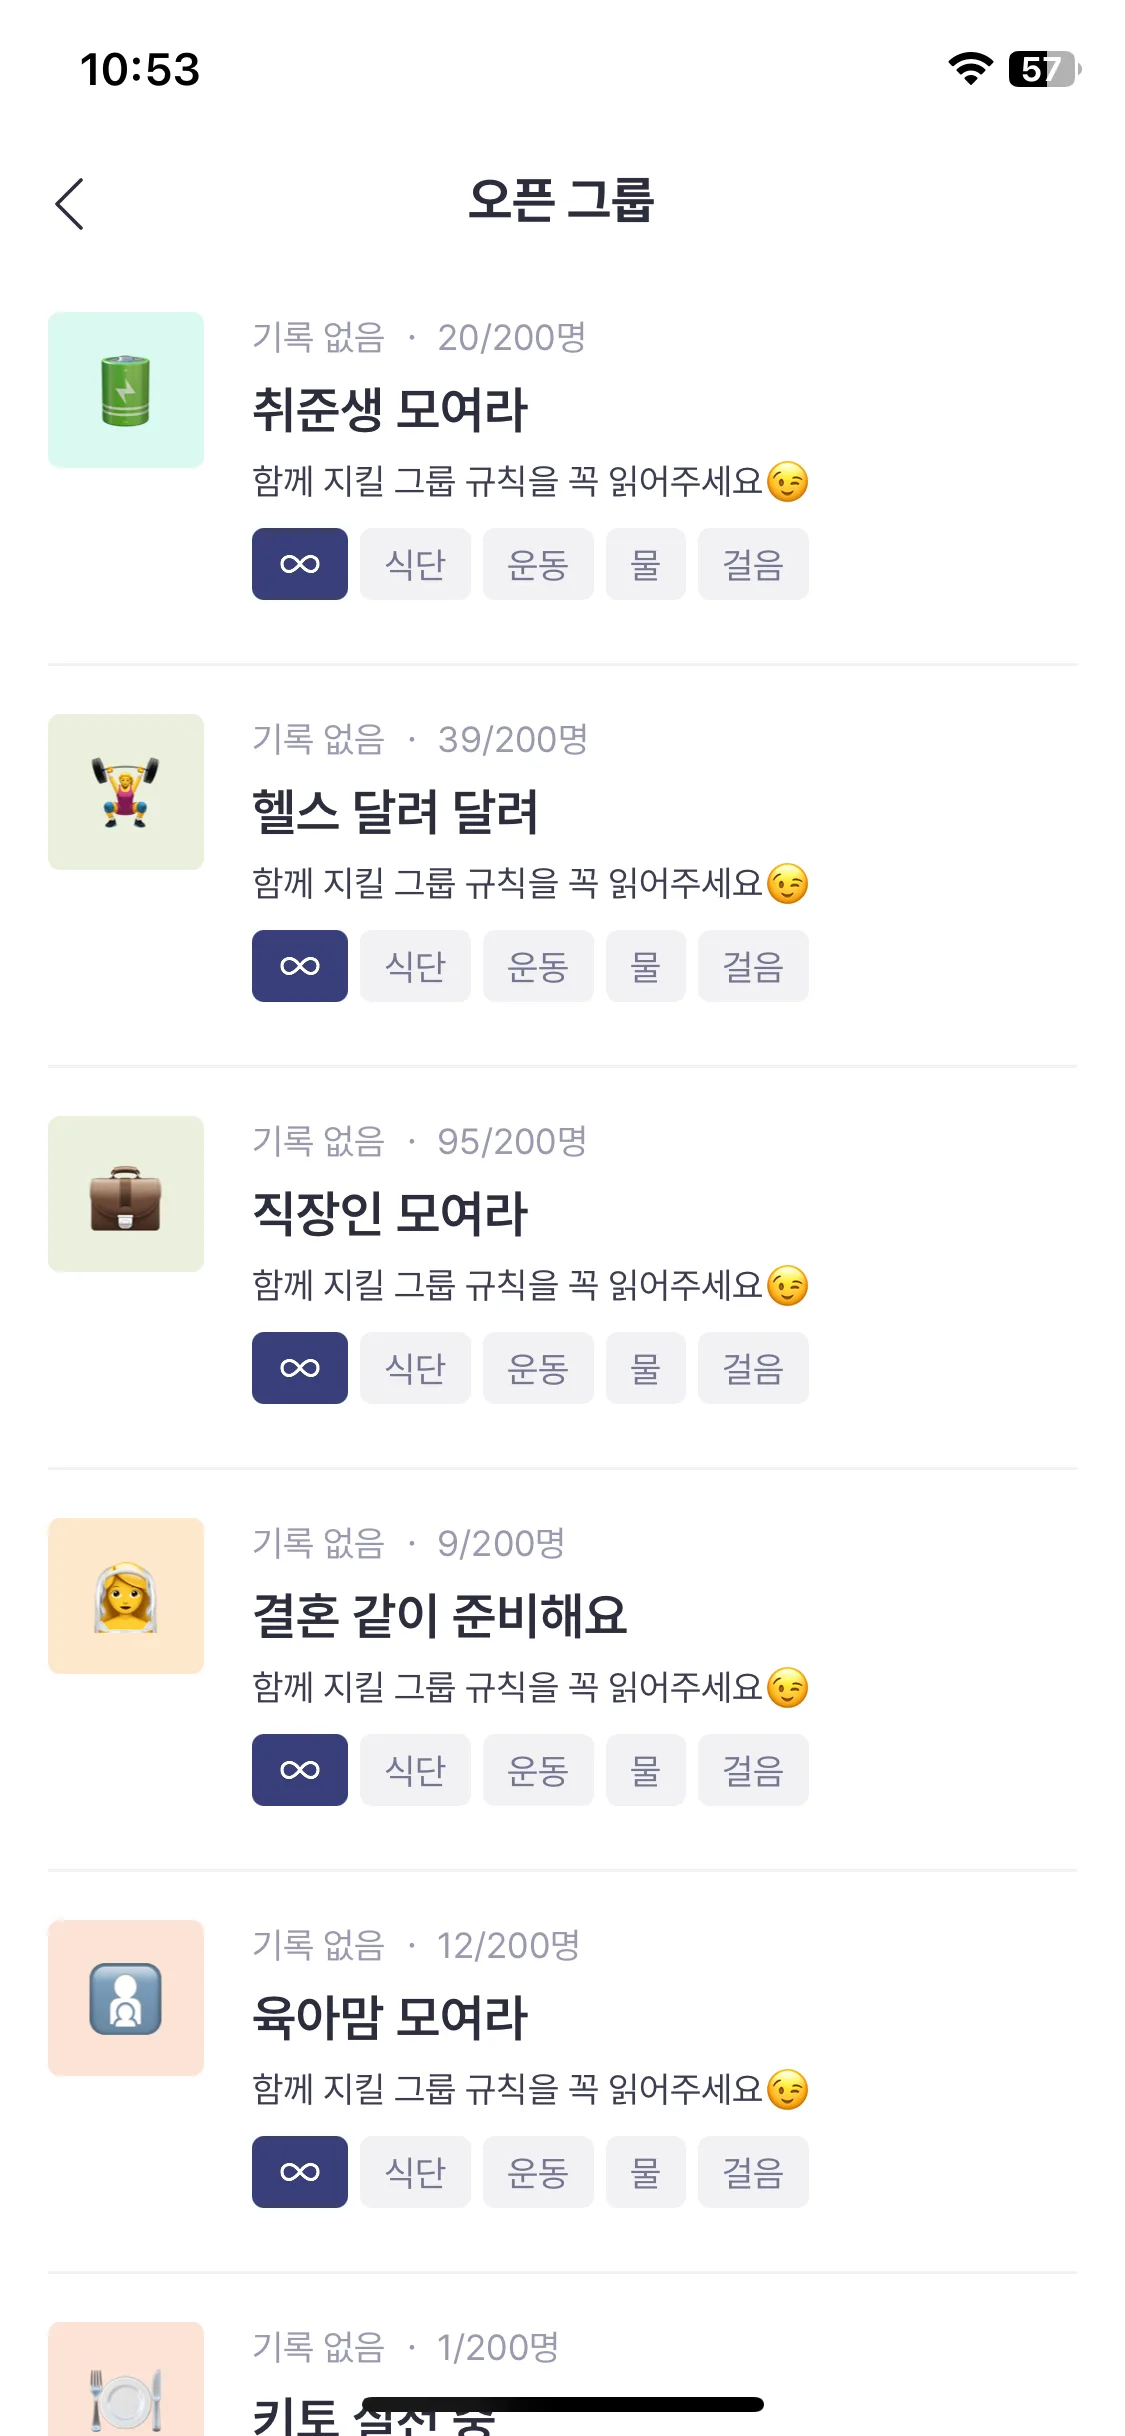Open 결혼 같이 준비해요 group
This screenshot has height=2436, width=1125.
click(x=440, y=1616)
